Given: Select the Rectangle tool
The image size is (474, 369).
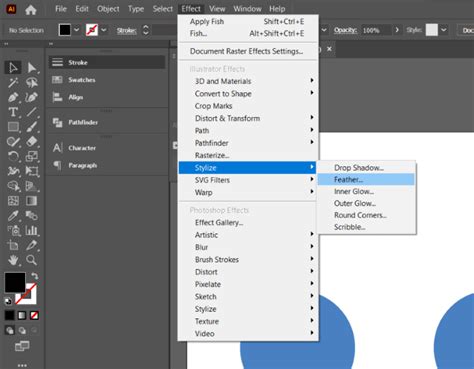Looking at the screenshot, I should 13,127.
